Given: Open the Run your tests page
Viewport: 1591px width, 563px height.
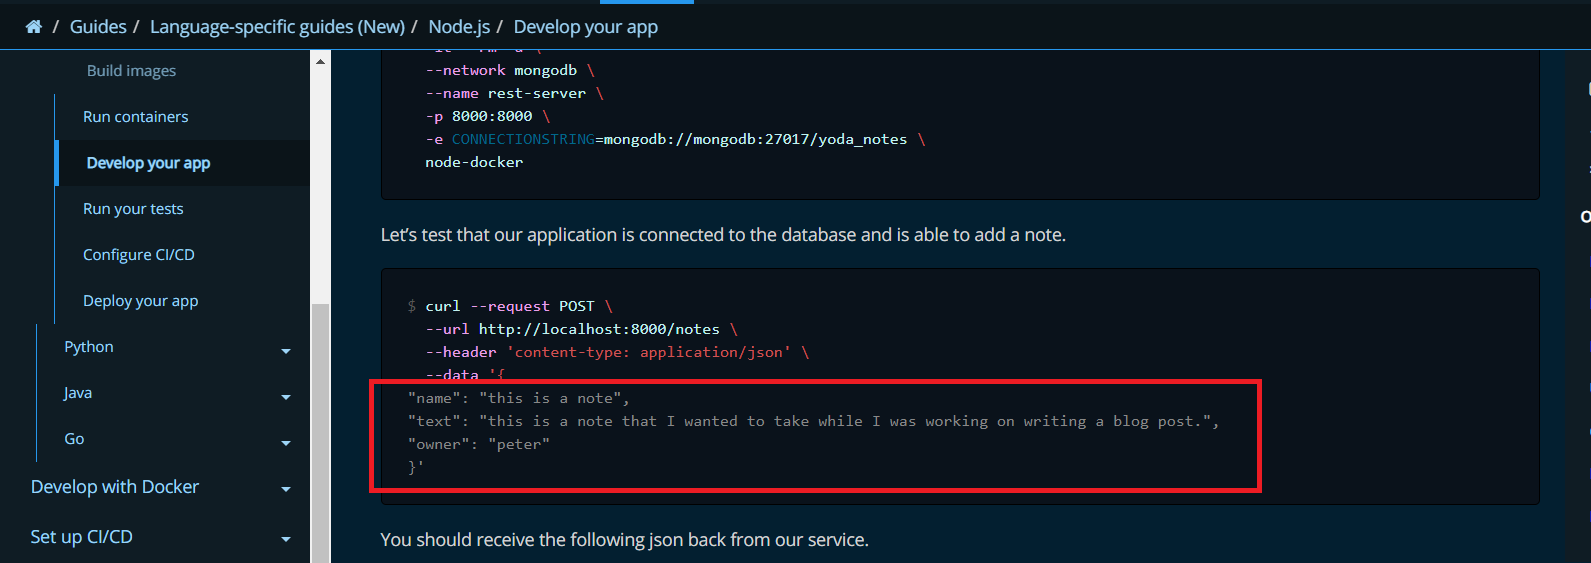Looking at the screenshot, I should click(x=133, y=209).
